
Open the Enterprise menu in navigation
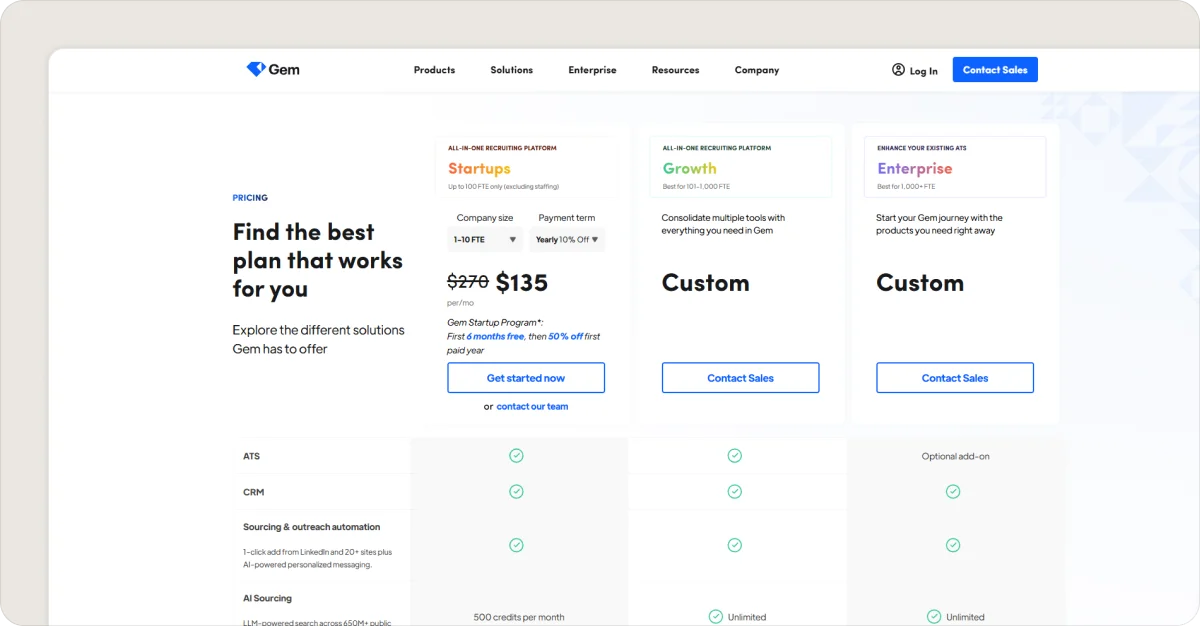(x=592, y=70)
